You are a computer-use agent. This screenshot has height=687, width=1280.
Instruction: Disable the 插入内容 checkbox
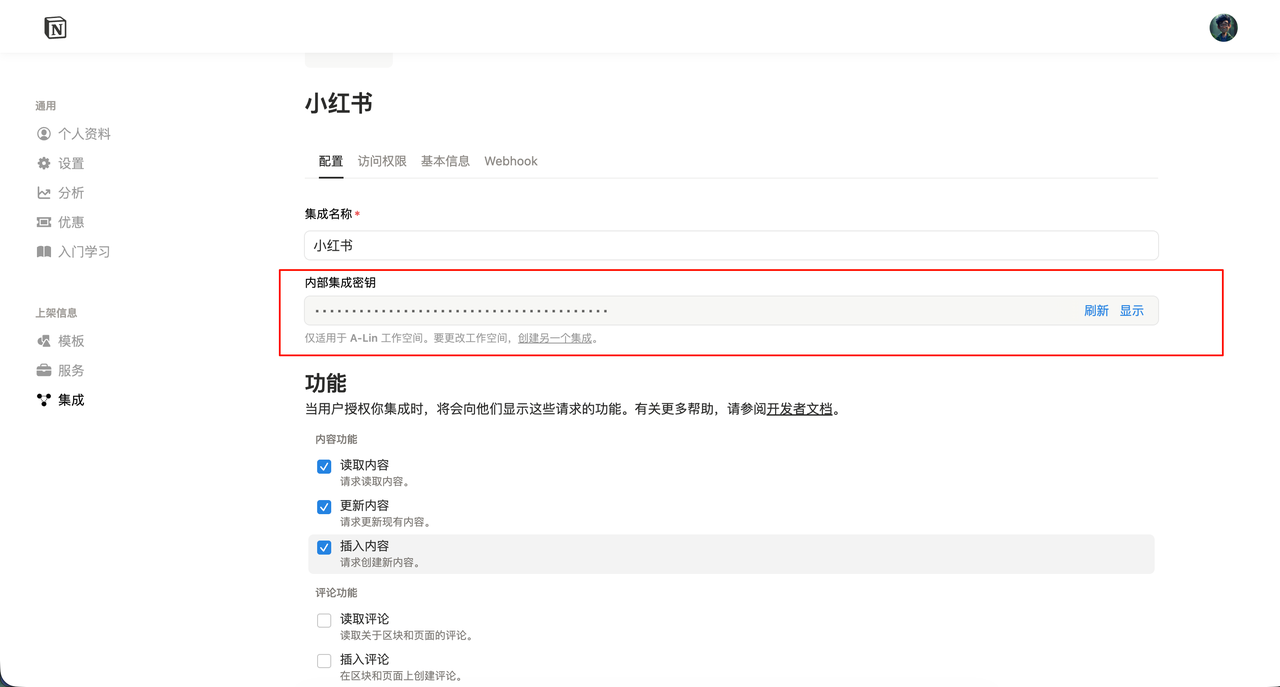[324, 548]
